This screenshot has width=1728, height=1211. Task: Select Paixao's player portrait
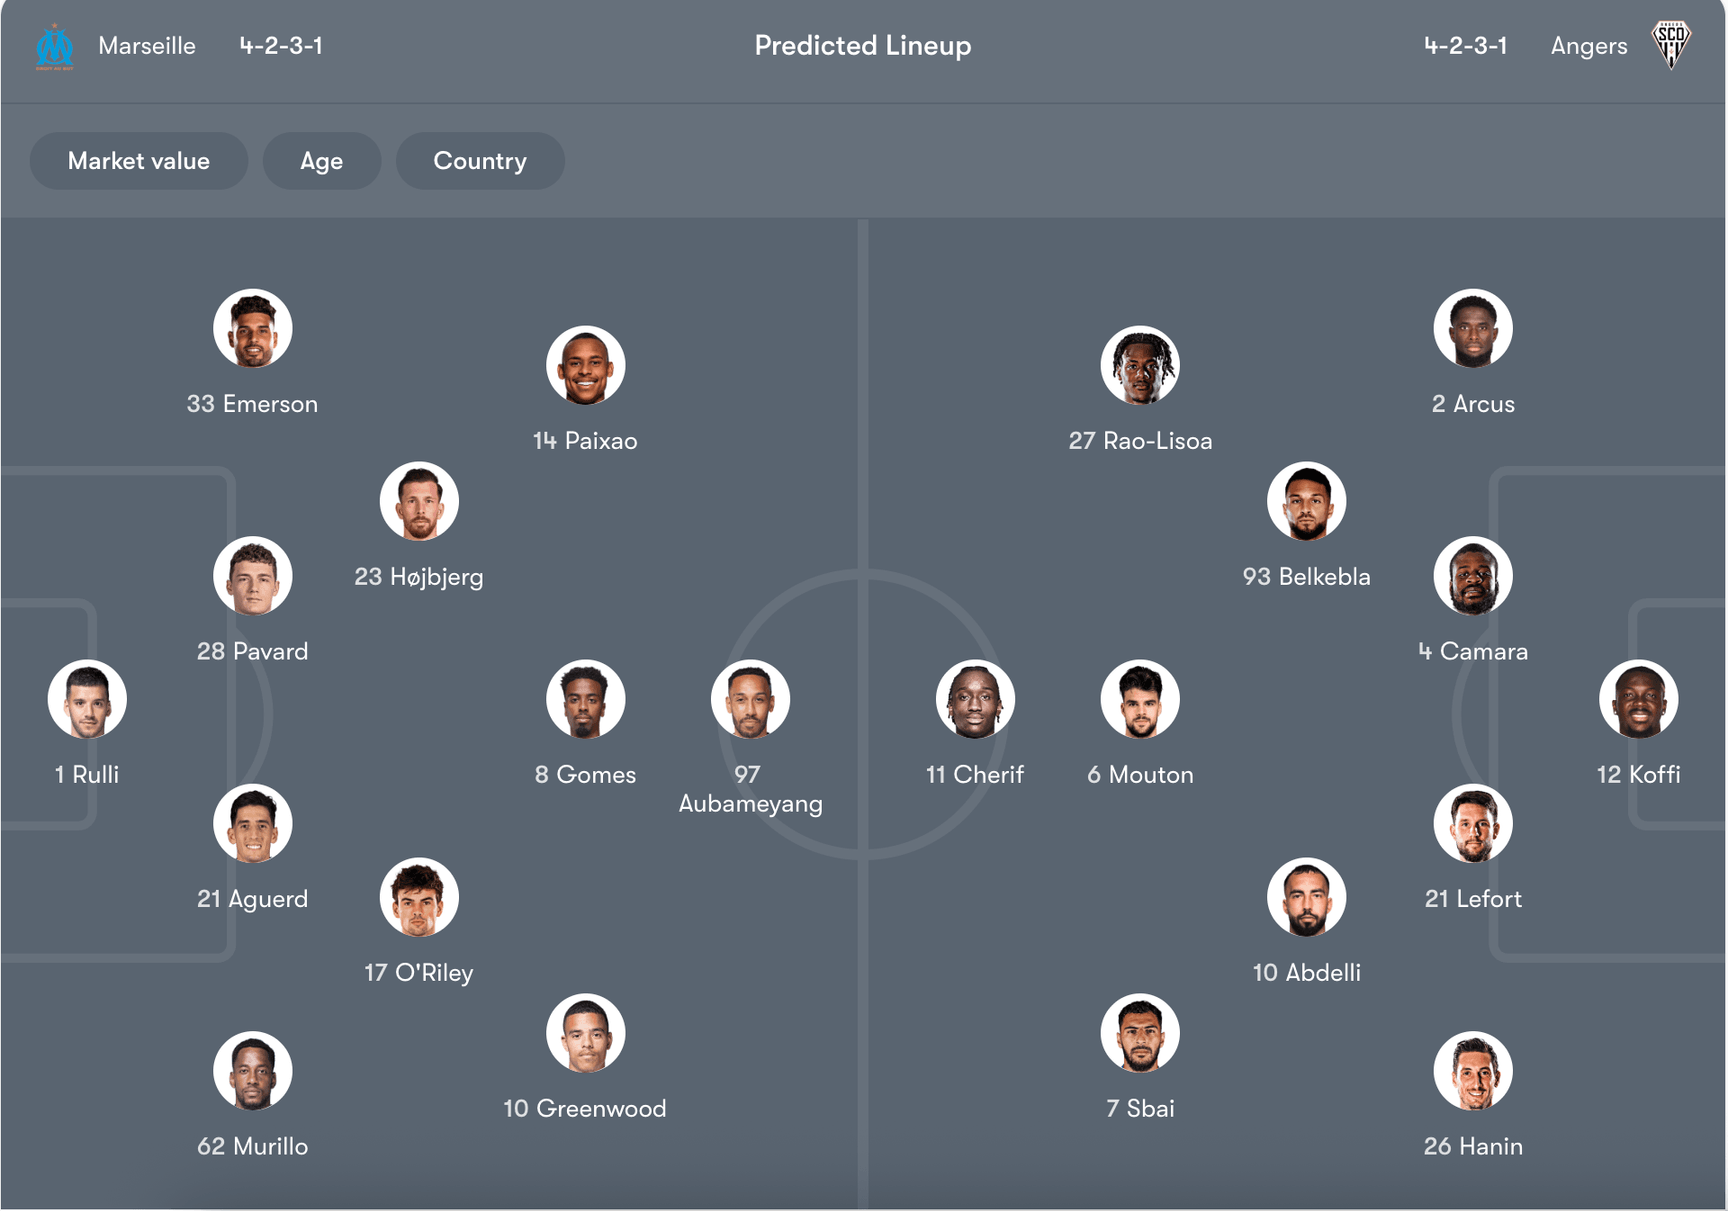click(x=585, y=365)
